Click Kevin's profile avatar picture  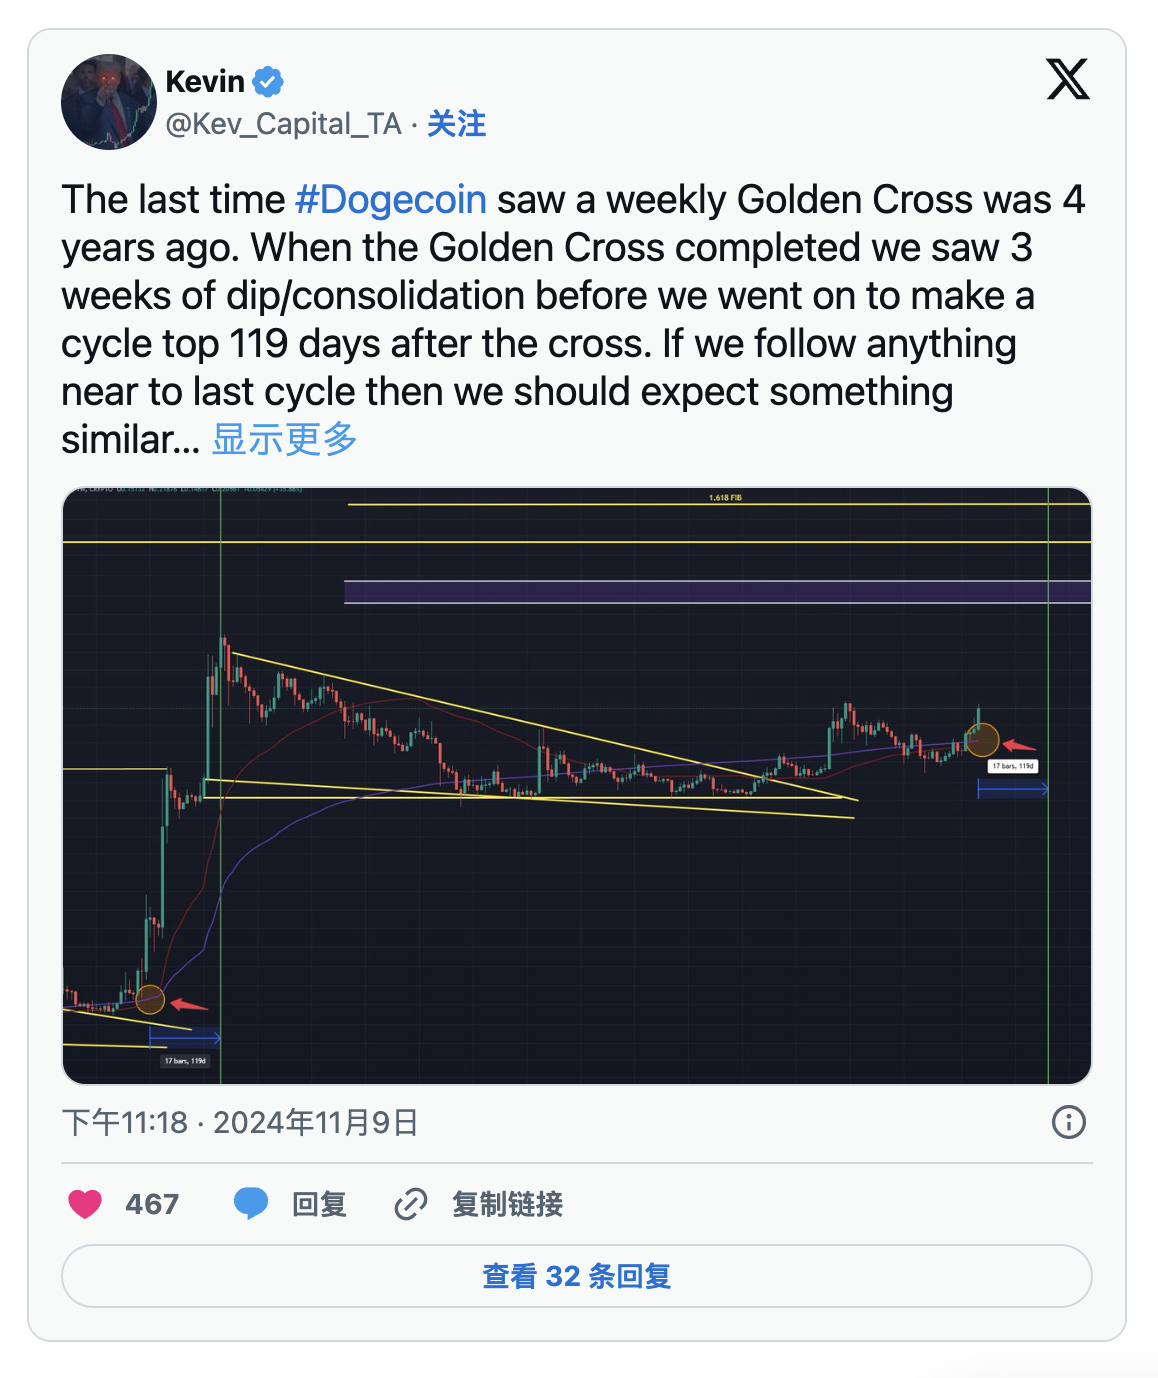pos(108,102)
